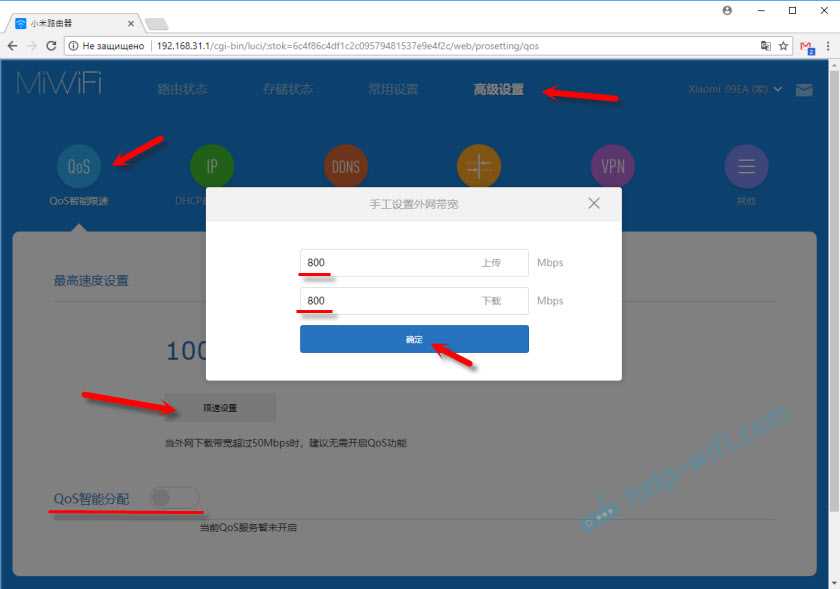Click the scrollbar down arrow
The image size is (840, 589).
(834, 583)
